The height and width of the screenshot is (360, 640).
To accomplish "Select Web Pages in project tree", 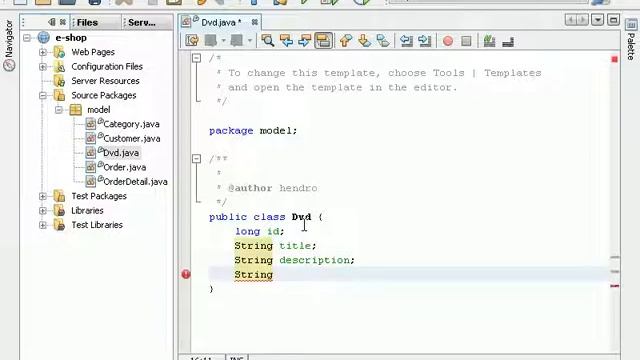I will (93, 52).
